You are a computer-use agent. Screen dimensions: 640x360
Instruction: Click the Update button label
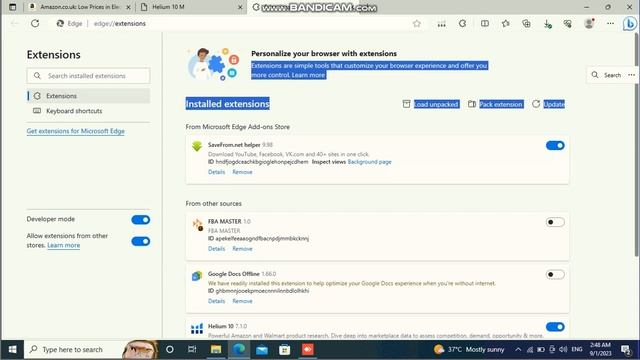click(554, 104)
